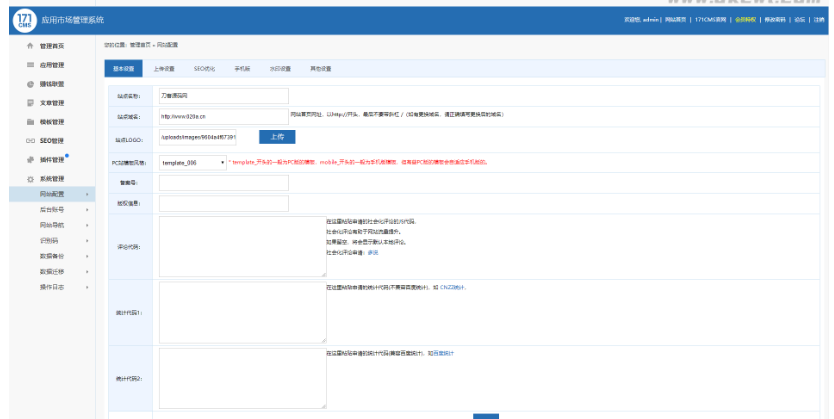The height and width of the screenshot is (419, 834).
Task: Open 网站导航 in the sidebar submenu
Action: click(52, 225)
